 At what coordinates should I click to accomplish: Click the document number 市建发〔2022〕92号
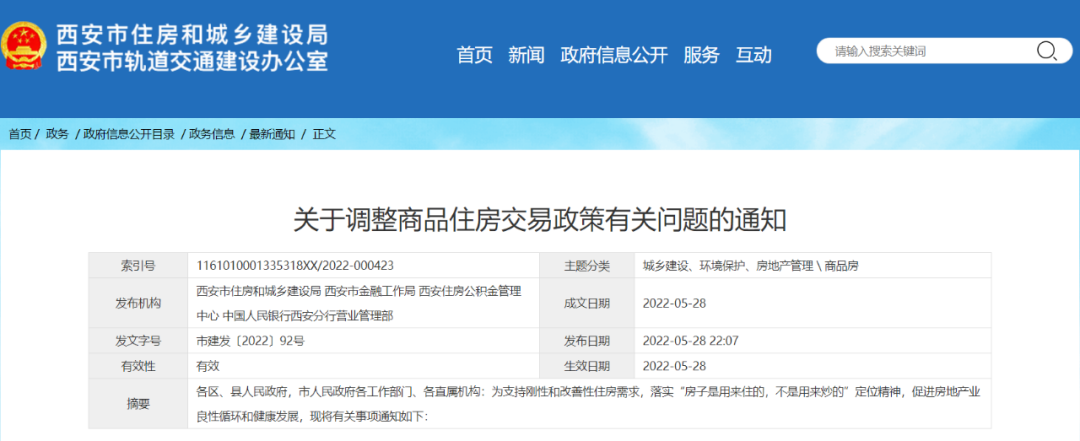250,341
